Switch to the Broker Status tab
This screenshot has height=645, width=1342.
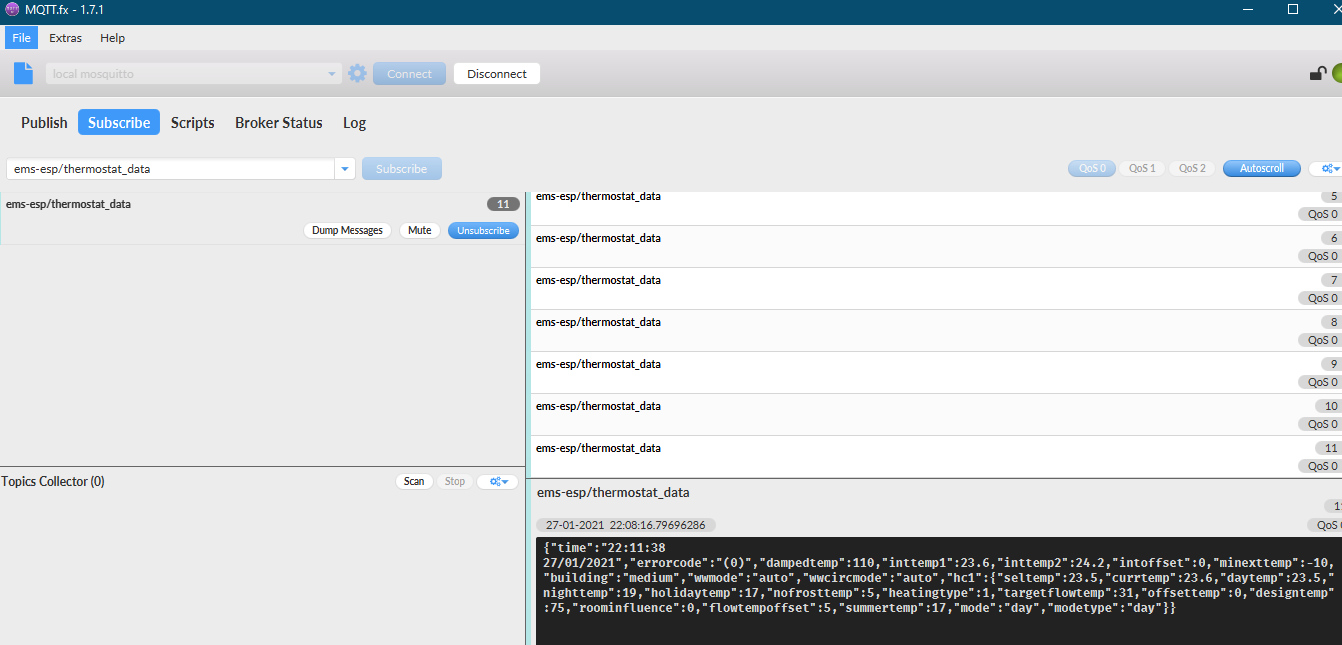[278, 123]
